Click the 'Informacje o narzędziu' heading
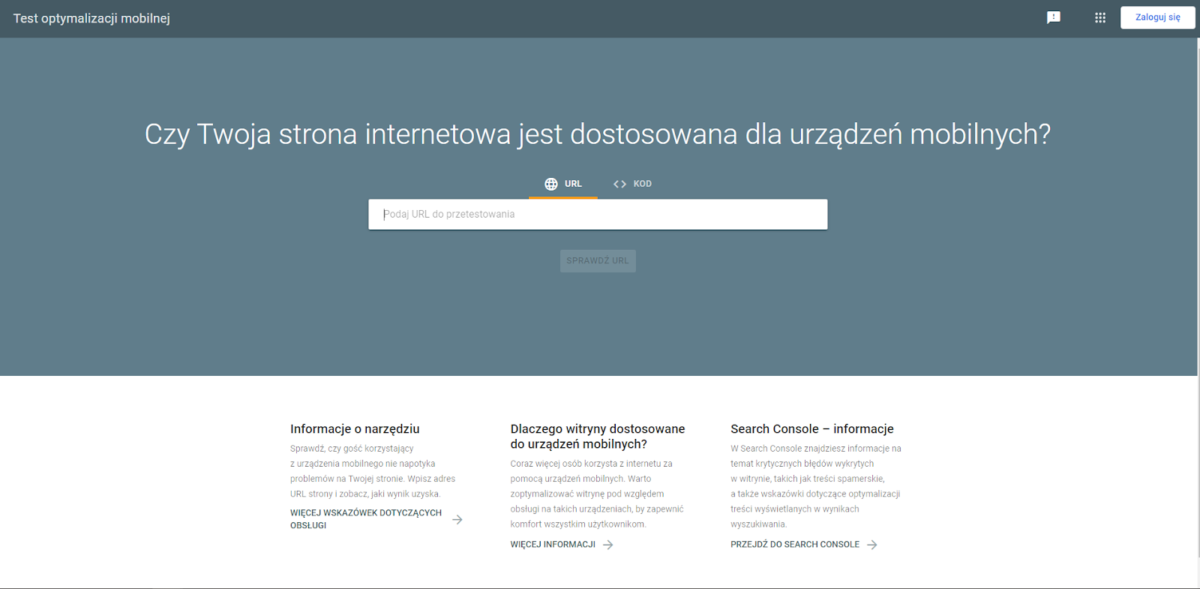 click(x=355, y=429)
